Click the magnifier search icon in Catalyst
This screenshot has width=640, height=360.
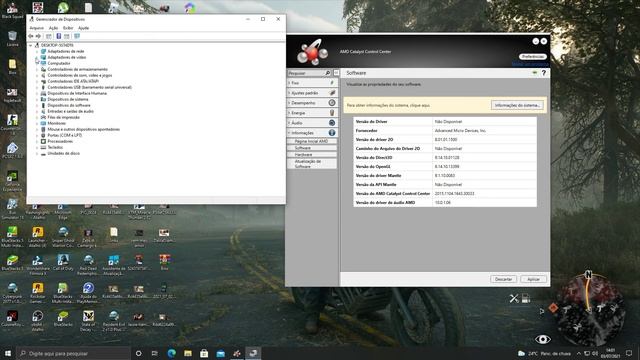327,73
